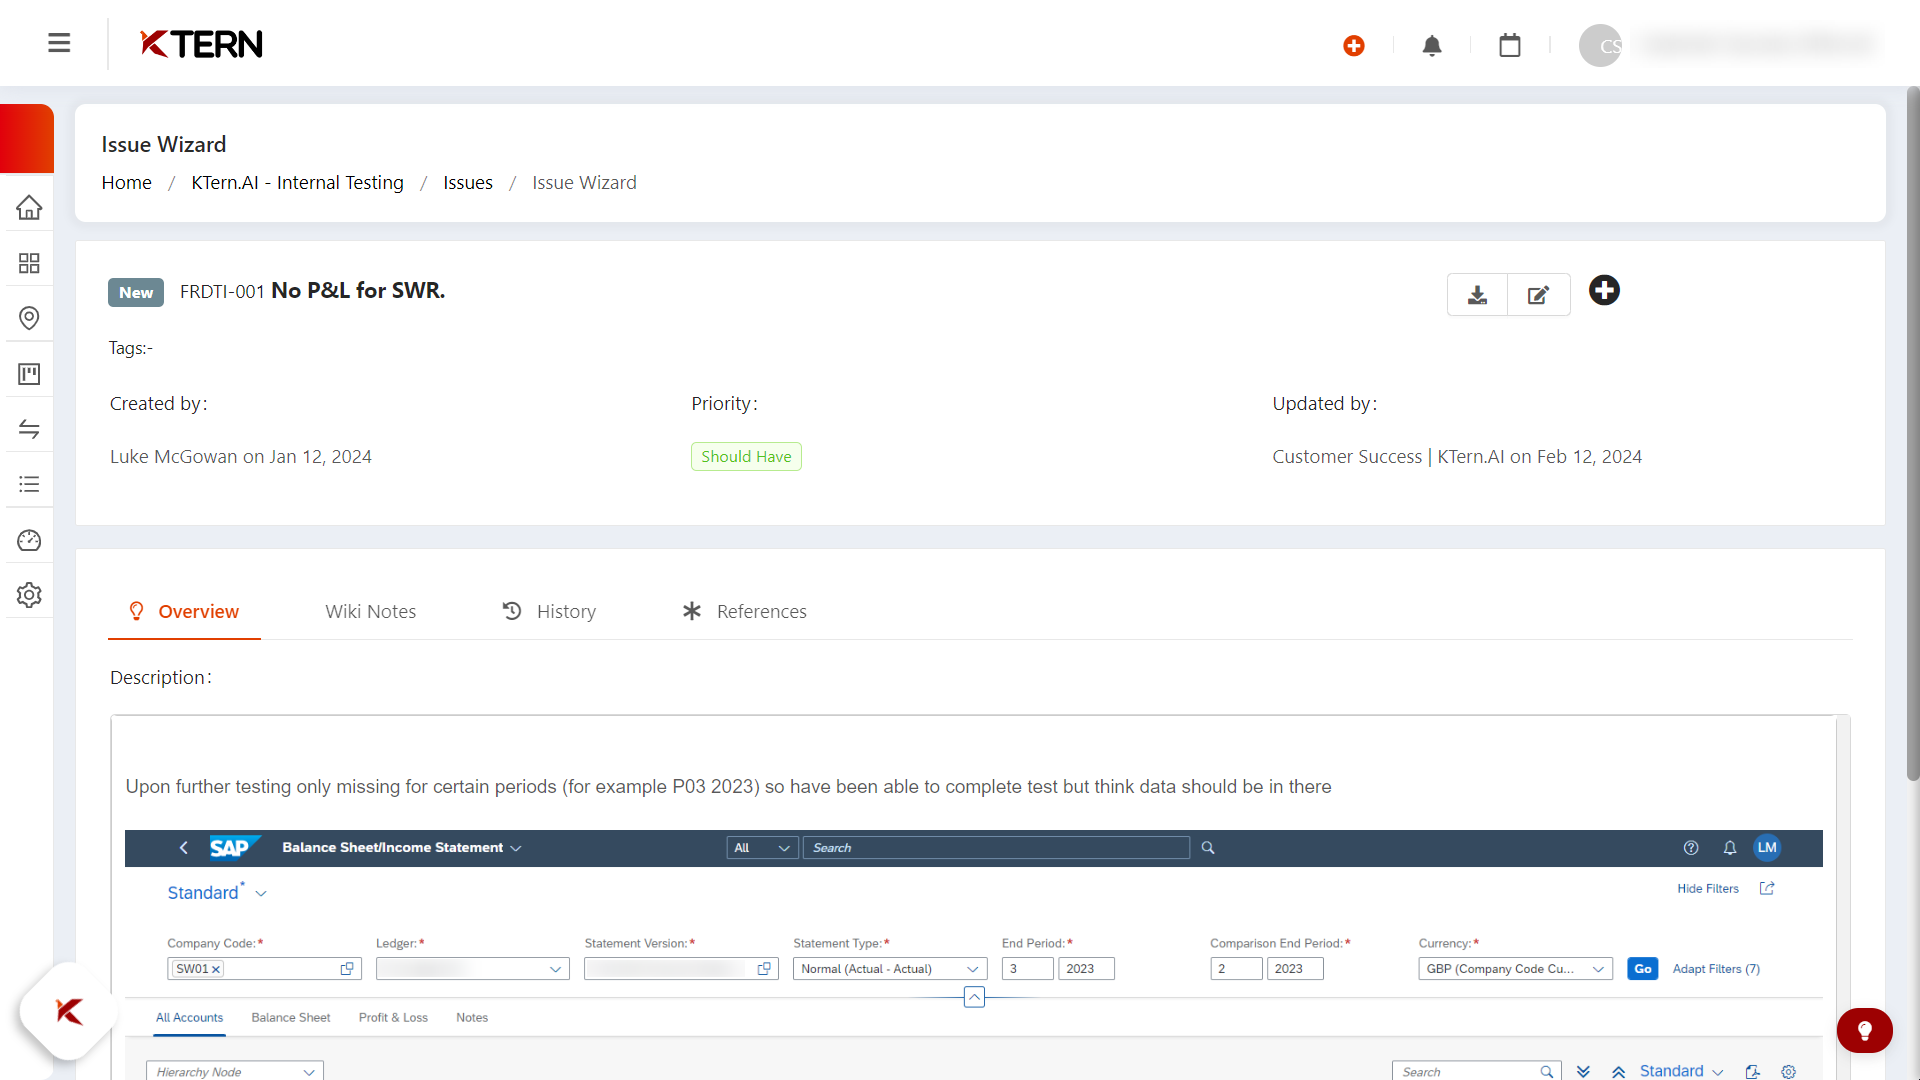
Task: Open the gauge sidebar icon
Action: click(29, 540)
